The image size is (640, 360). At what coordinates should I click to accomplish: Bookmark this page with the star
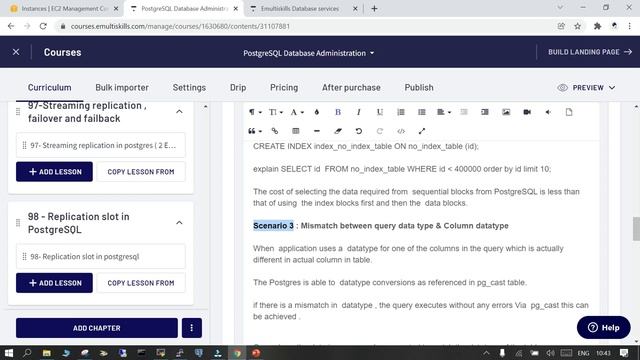578,26
